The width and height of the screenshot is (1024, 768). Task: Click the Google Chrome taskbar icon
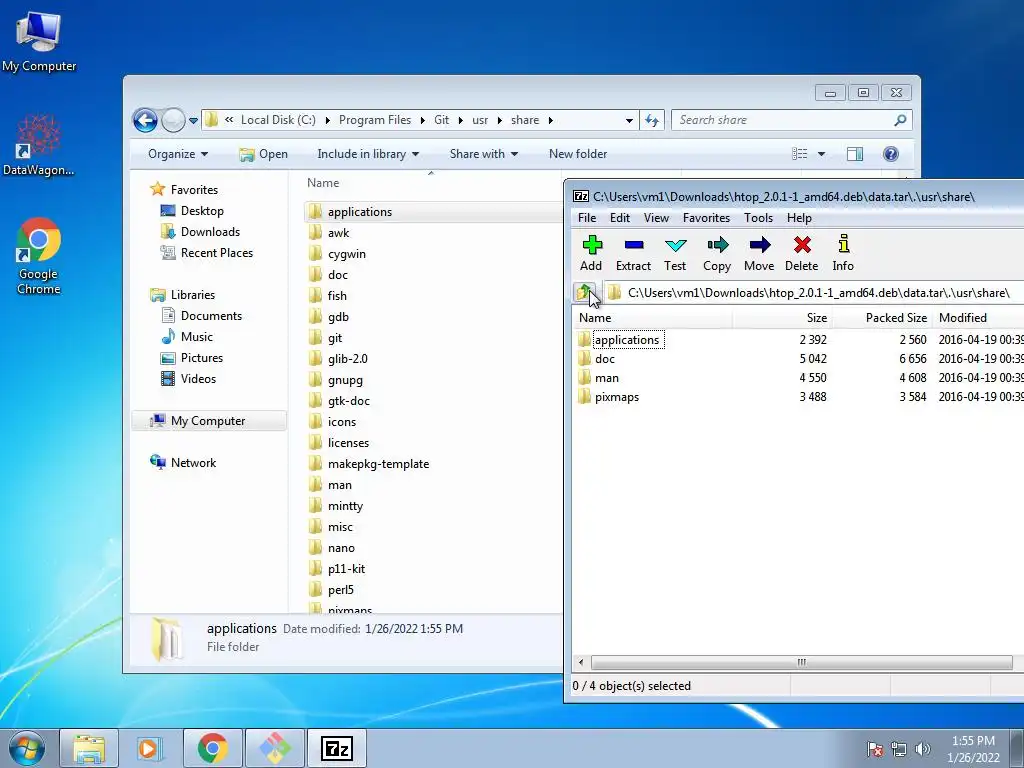pos(213,748)
